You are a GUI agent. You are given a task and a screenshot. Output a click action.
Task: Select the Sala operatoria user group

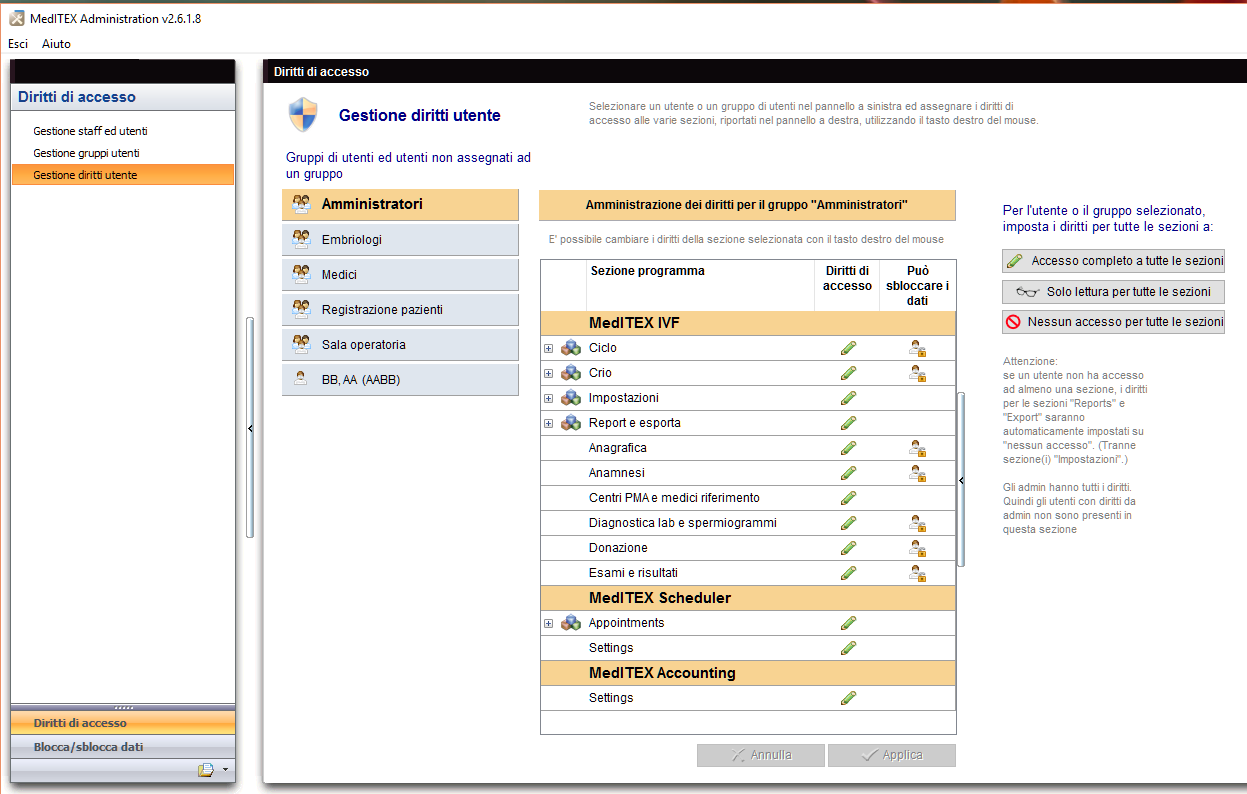[x=400, y=345]
